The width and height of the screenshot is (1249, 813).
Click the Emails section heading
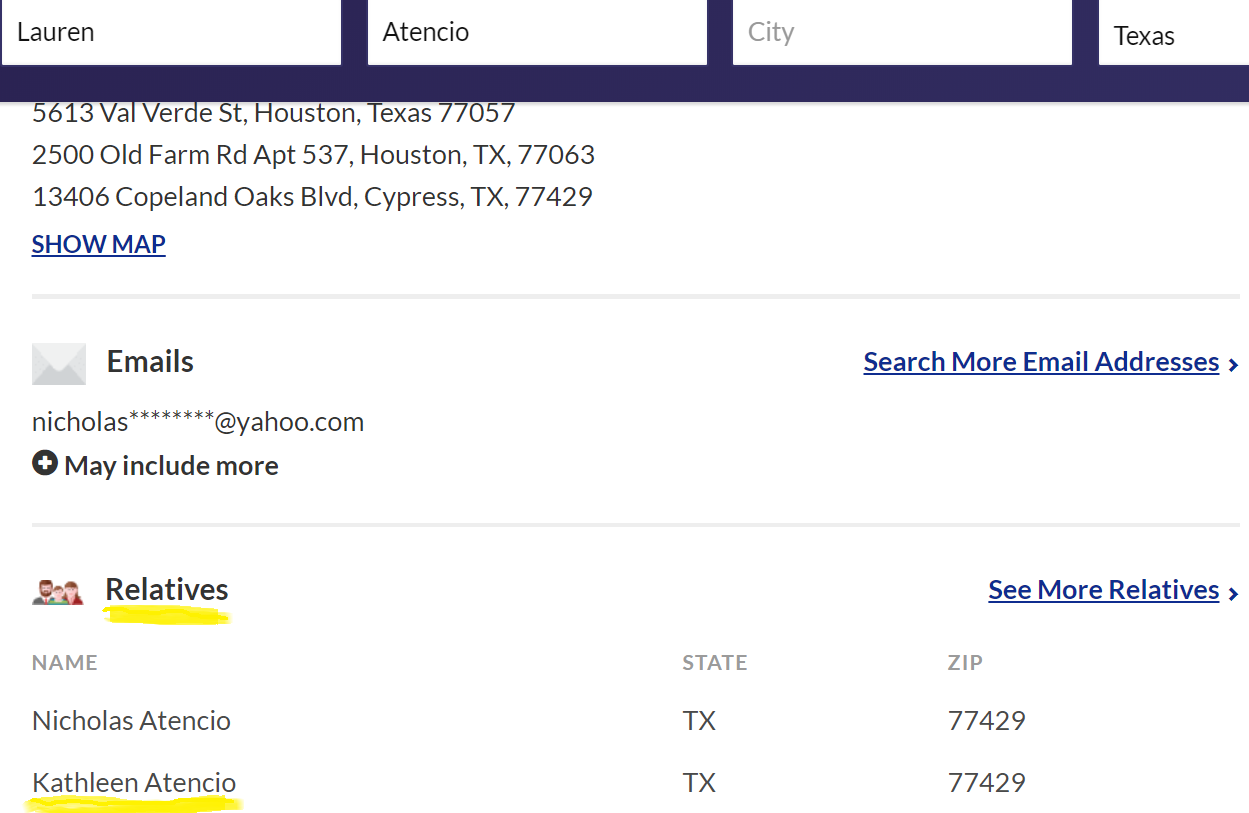[150, 362]
